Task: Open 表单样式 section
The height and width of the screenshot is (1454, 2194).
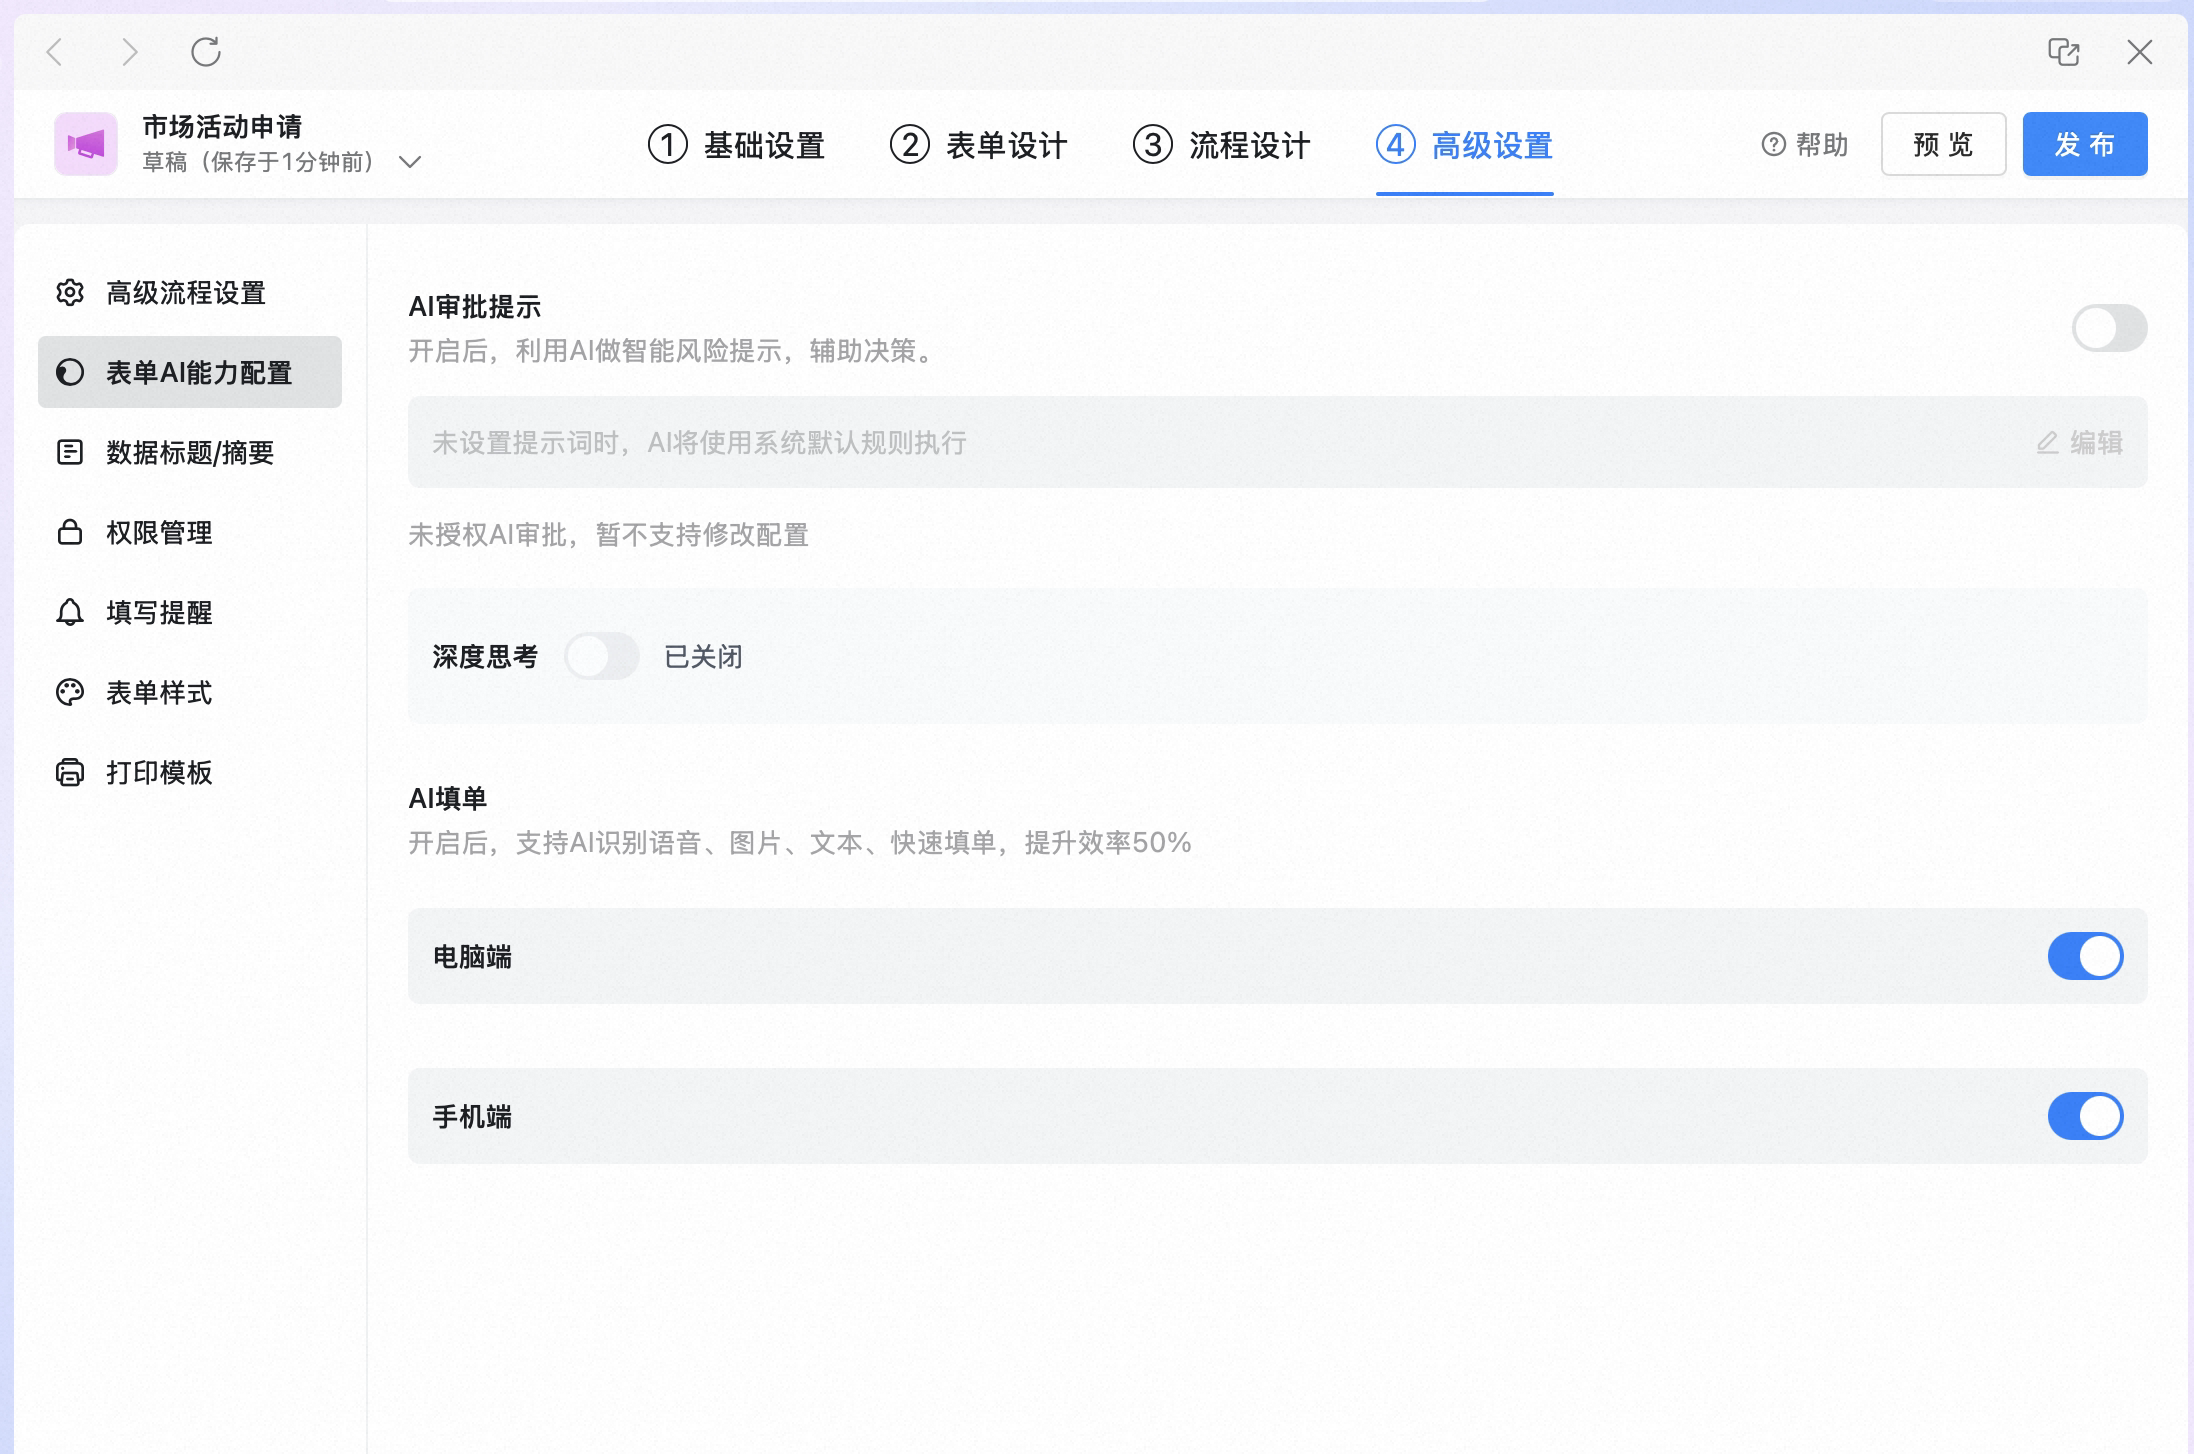Action: [x=190, y=693]
